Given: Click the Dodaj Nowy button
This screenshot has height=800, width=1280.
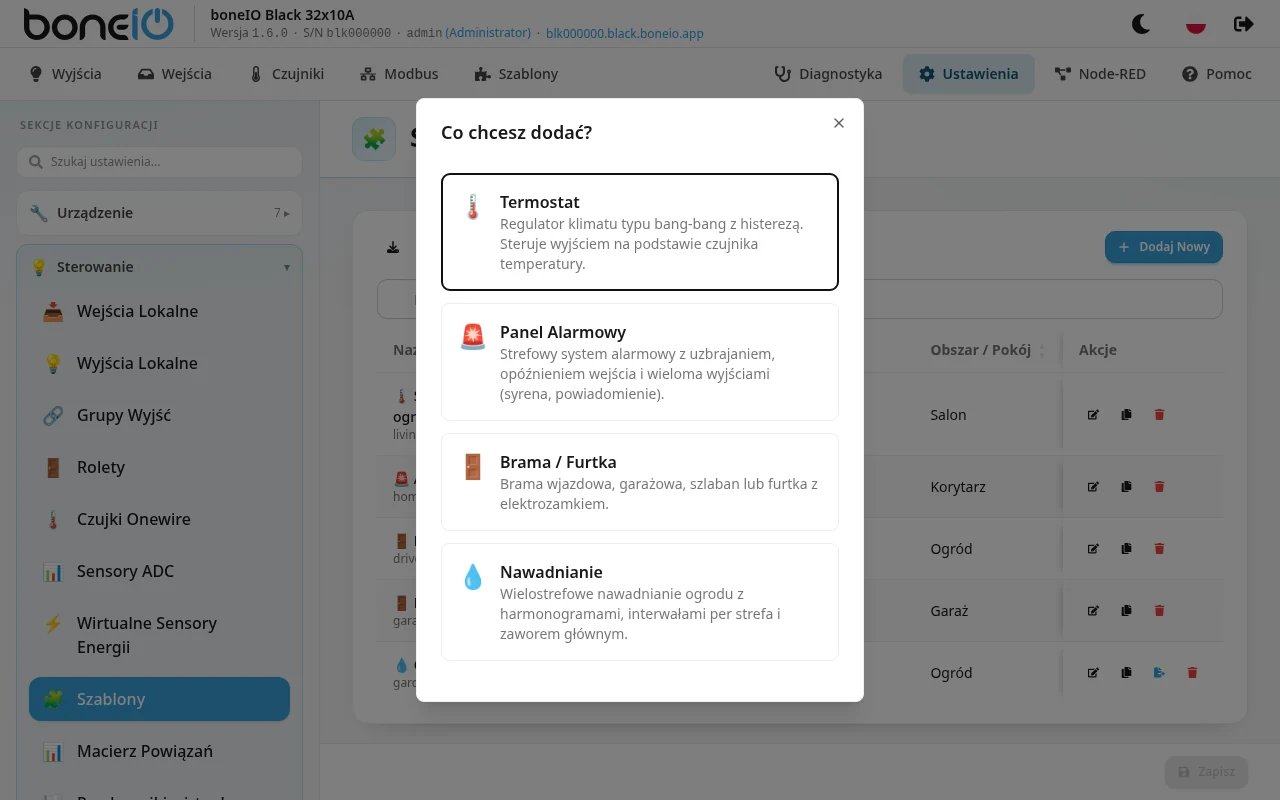Looking at the screenshot, I should pos(1164,247).
